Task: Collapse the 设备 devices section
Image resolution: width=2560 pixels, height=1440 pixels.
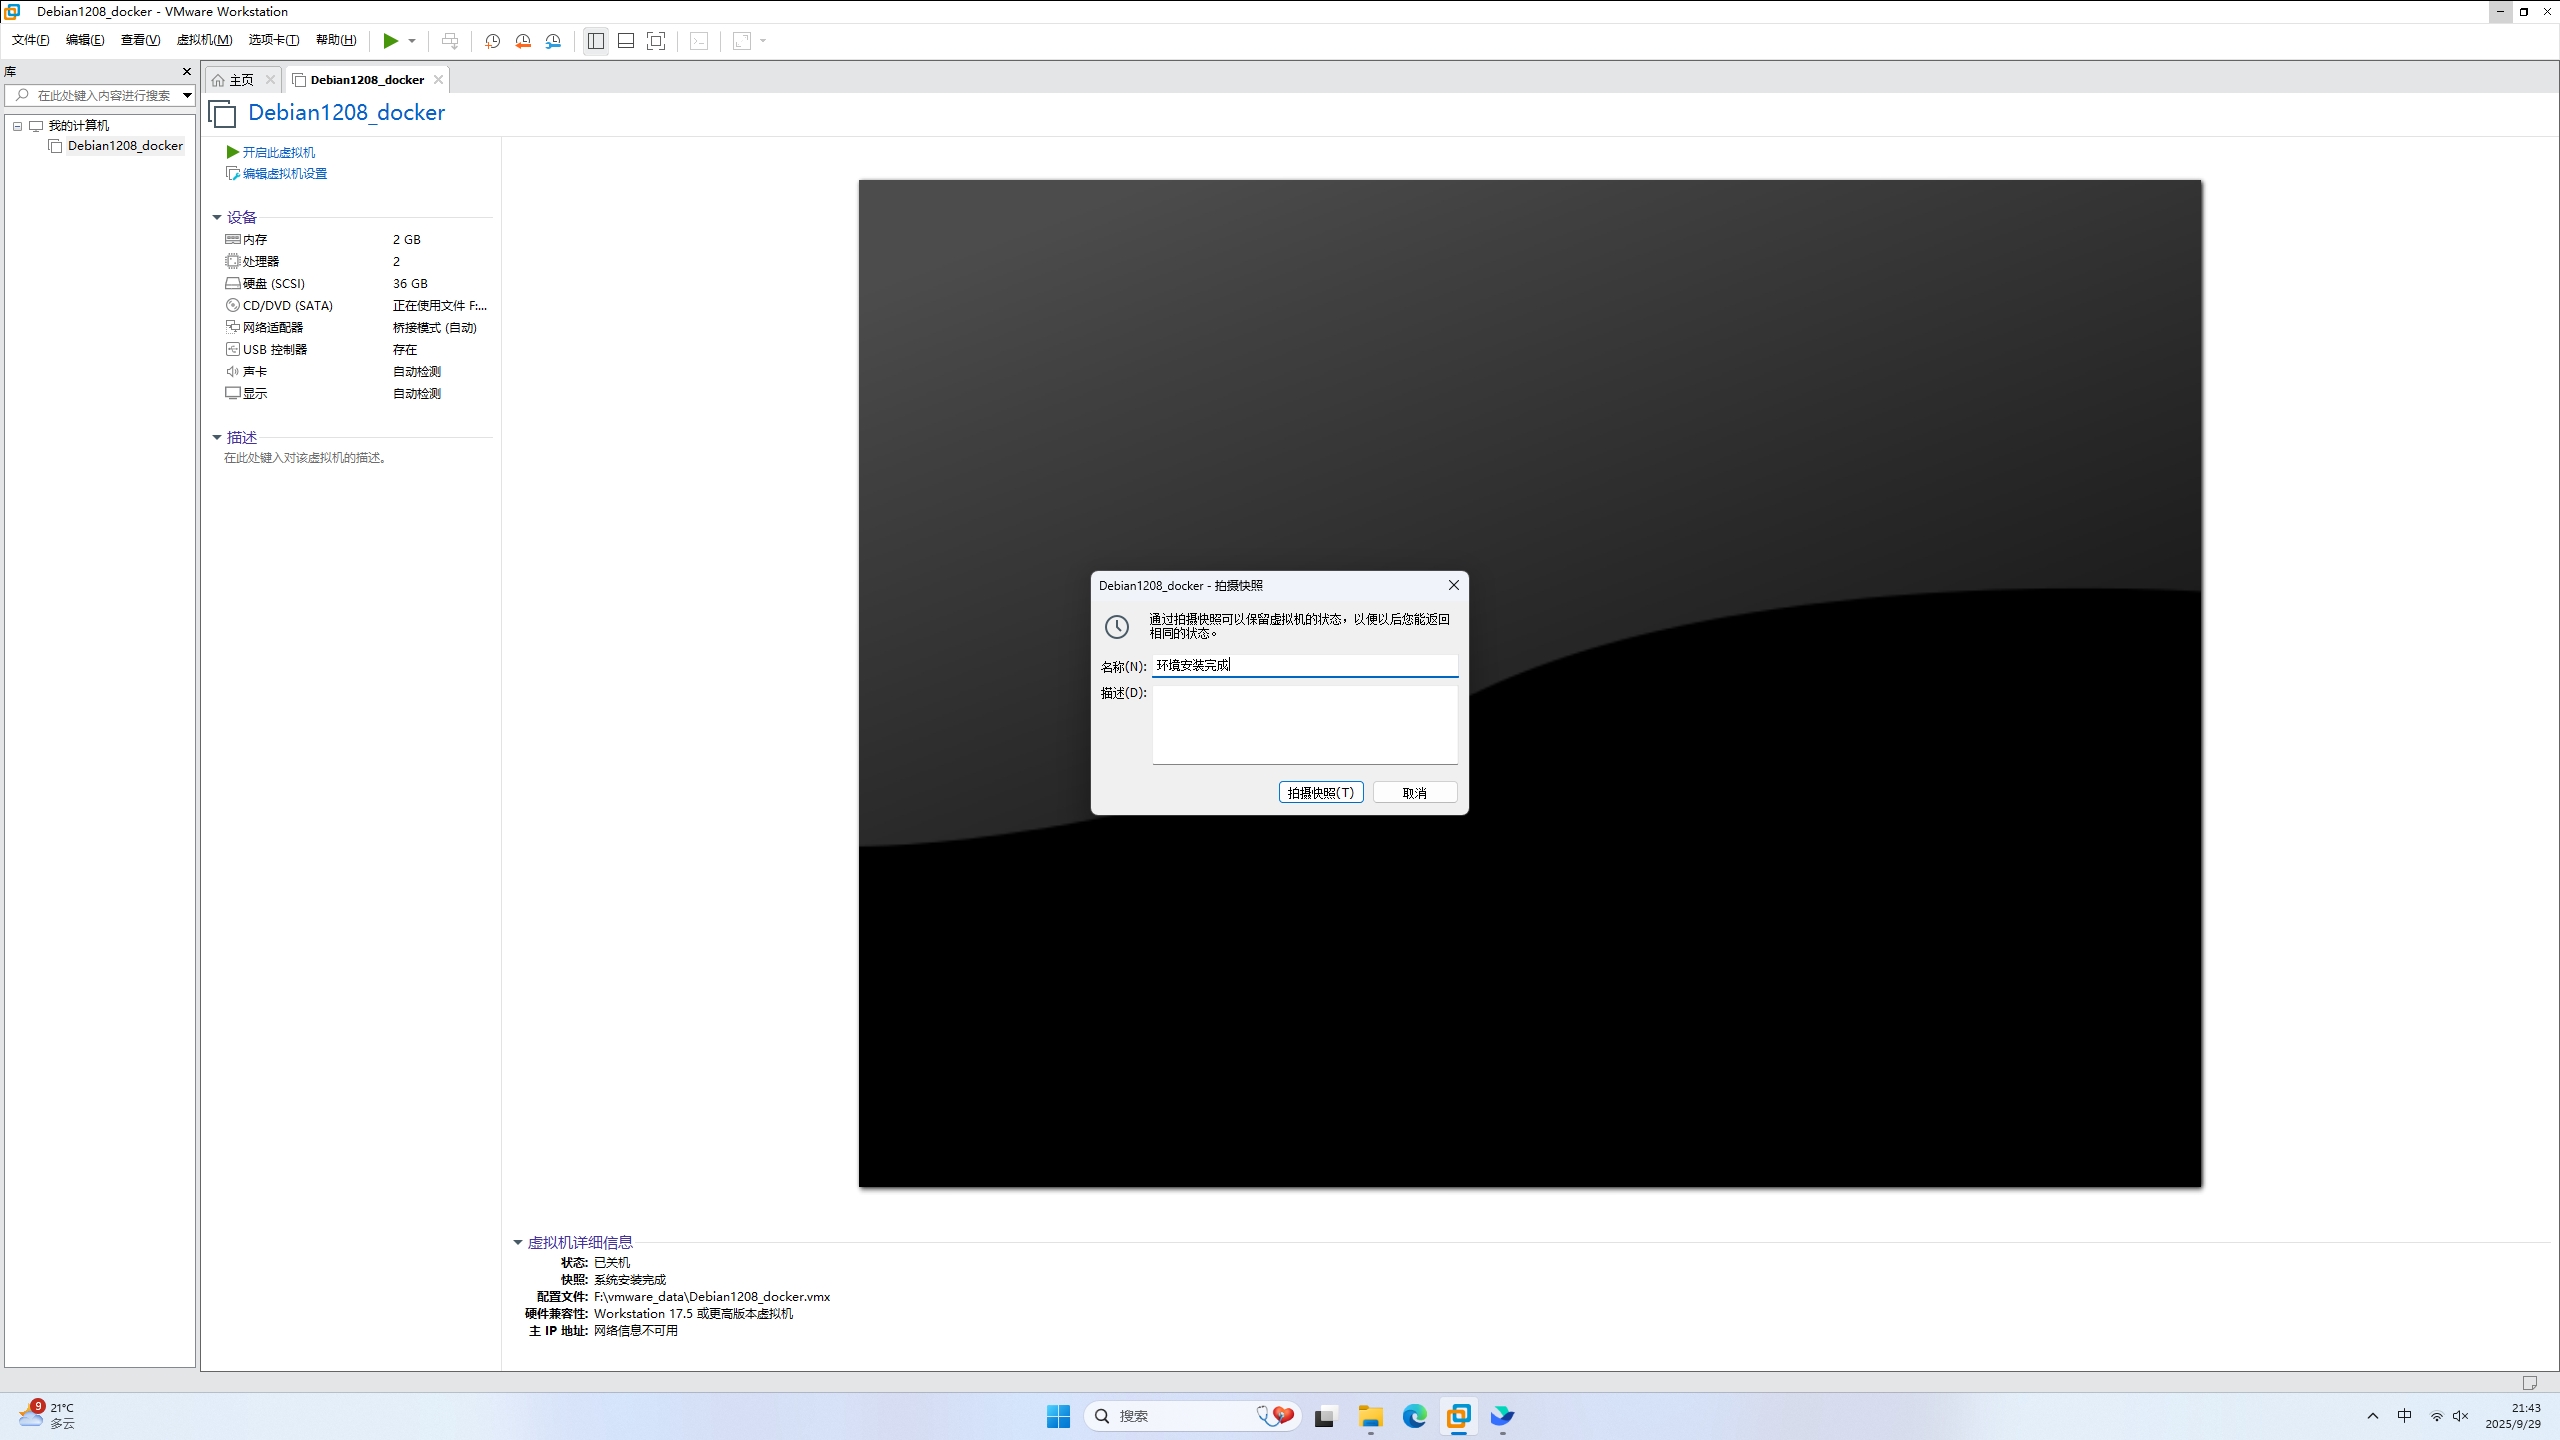Action: [x=217, y=217]
